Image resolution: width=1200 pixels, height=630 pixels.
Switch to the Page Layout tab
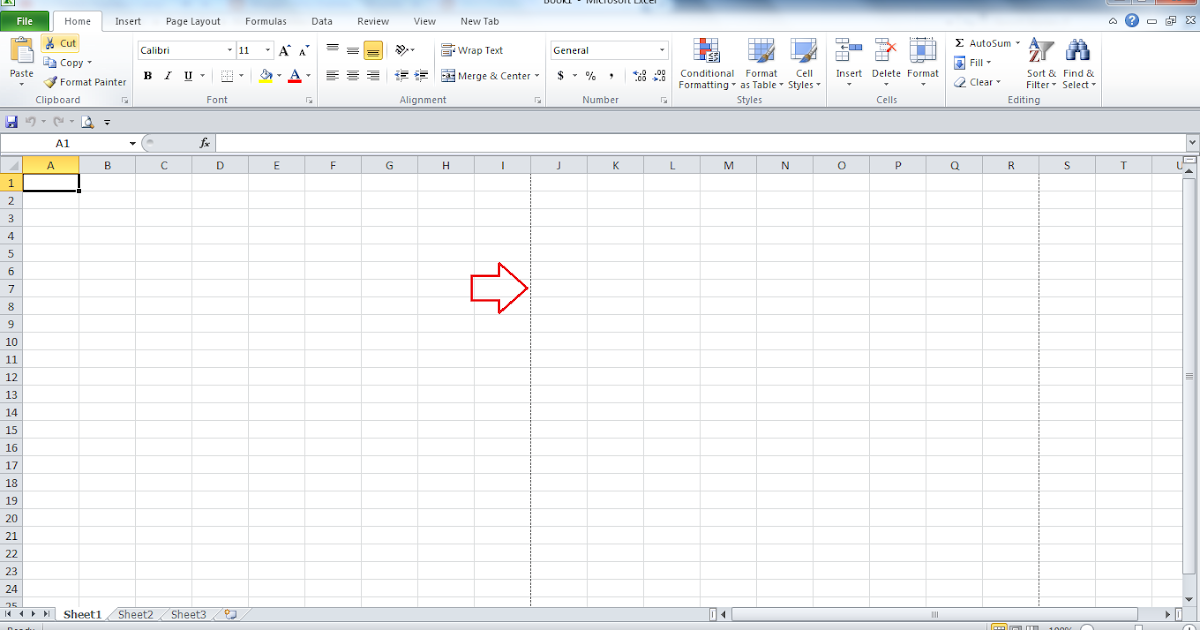click(x=193, y=21)
